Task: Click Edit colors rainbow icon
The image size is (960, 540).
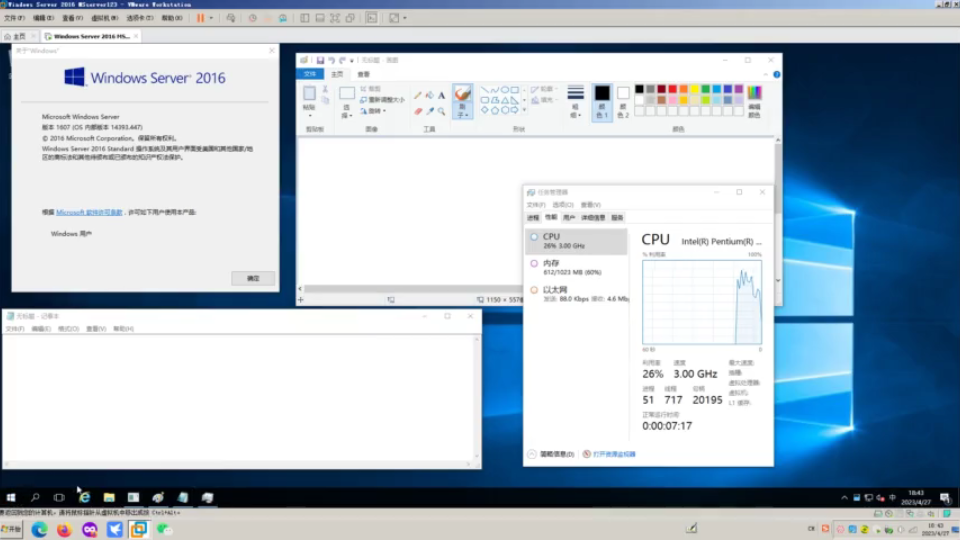Action: (x=754, y=92)
